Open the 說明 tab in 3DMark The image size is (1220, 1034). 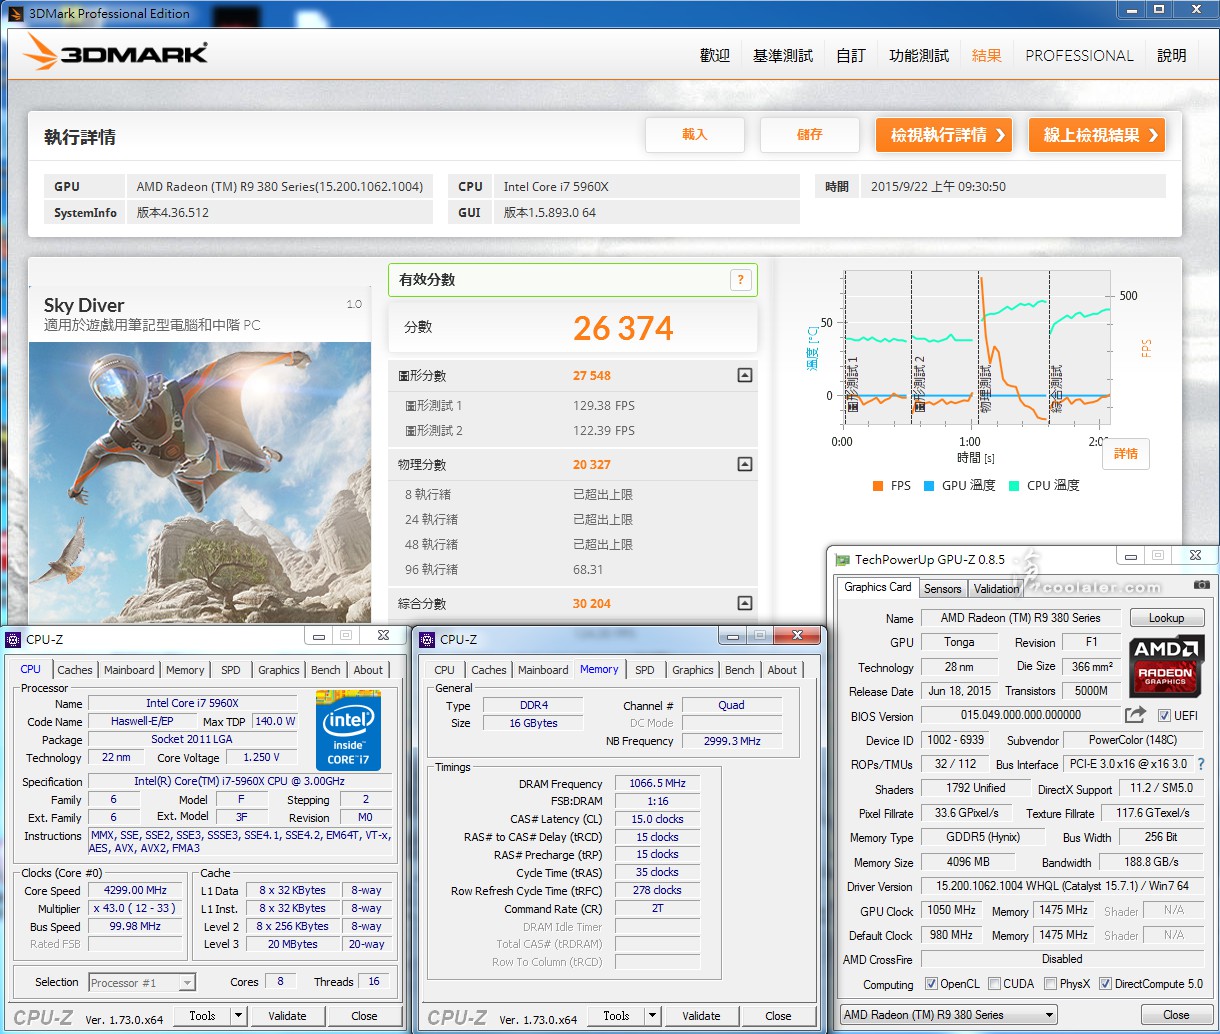[1172, 56]
